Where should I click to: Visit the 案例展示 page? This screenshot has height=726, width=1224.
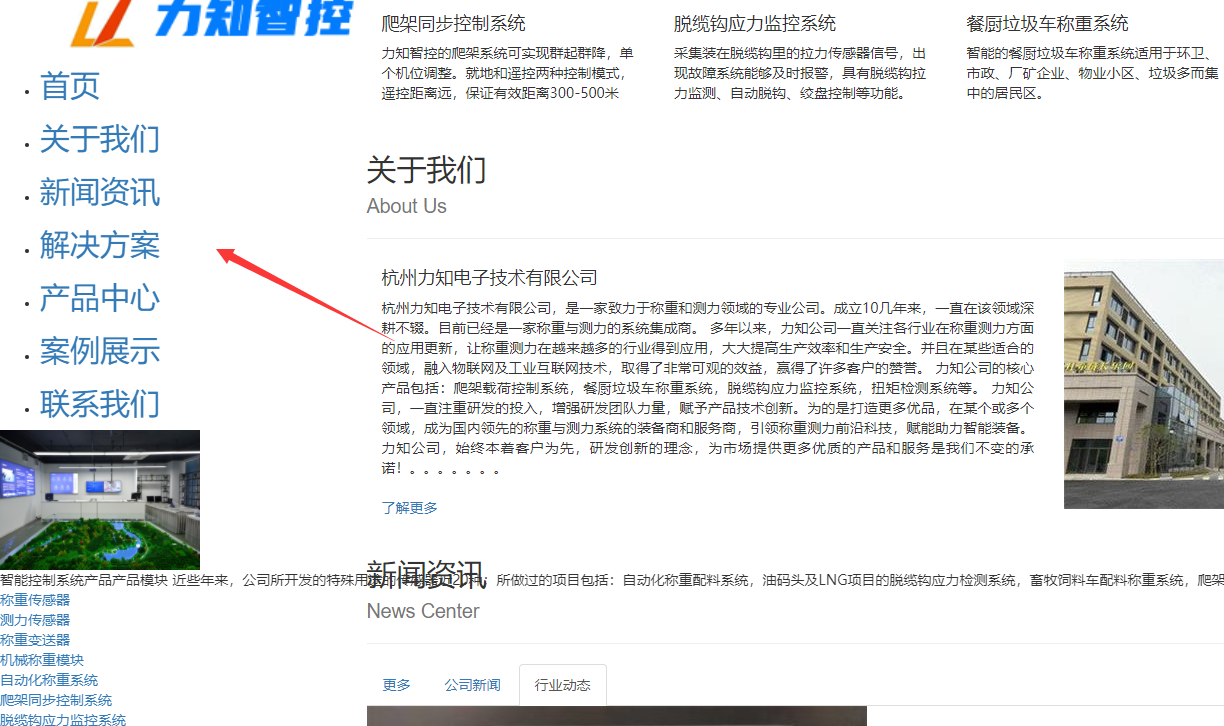[99, 352]
